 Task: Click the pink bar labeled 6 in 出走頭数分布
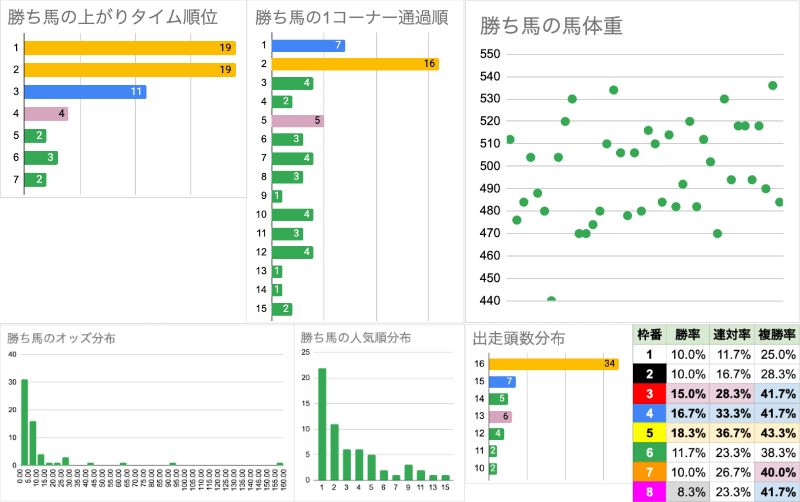point(506,416)
